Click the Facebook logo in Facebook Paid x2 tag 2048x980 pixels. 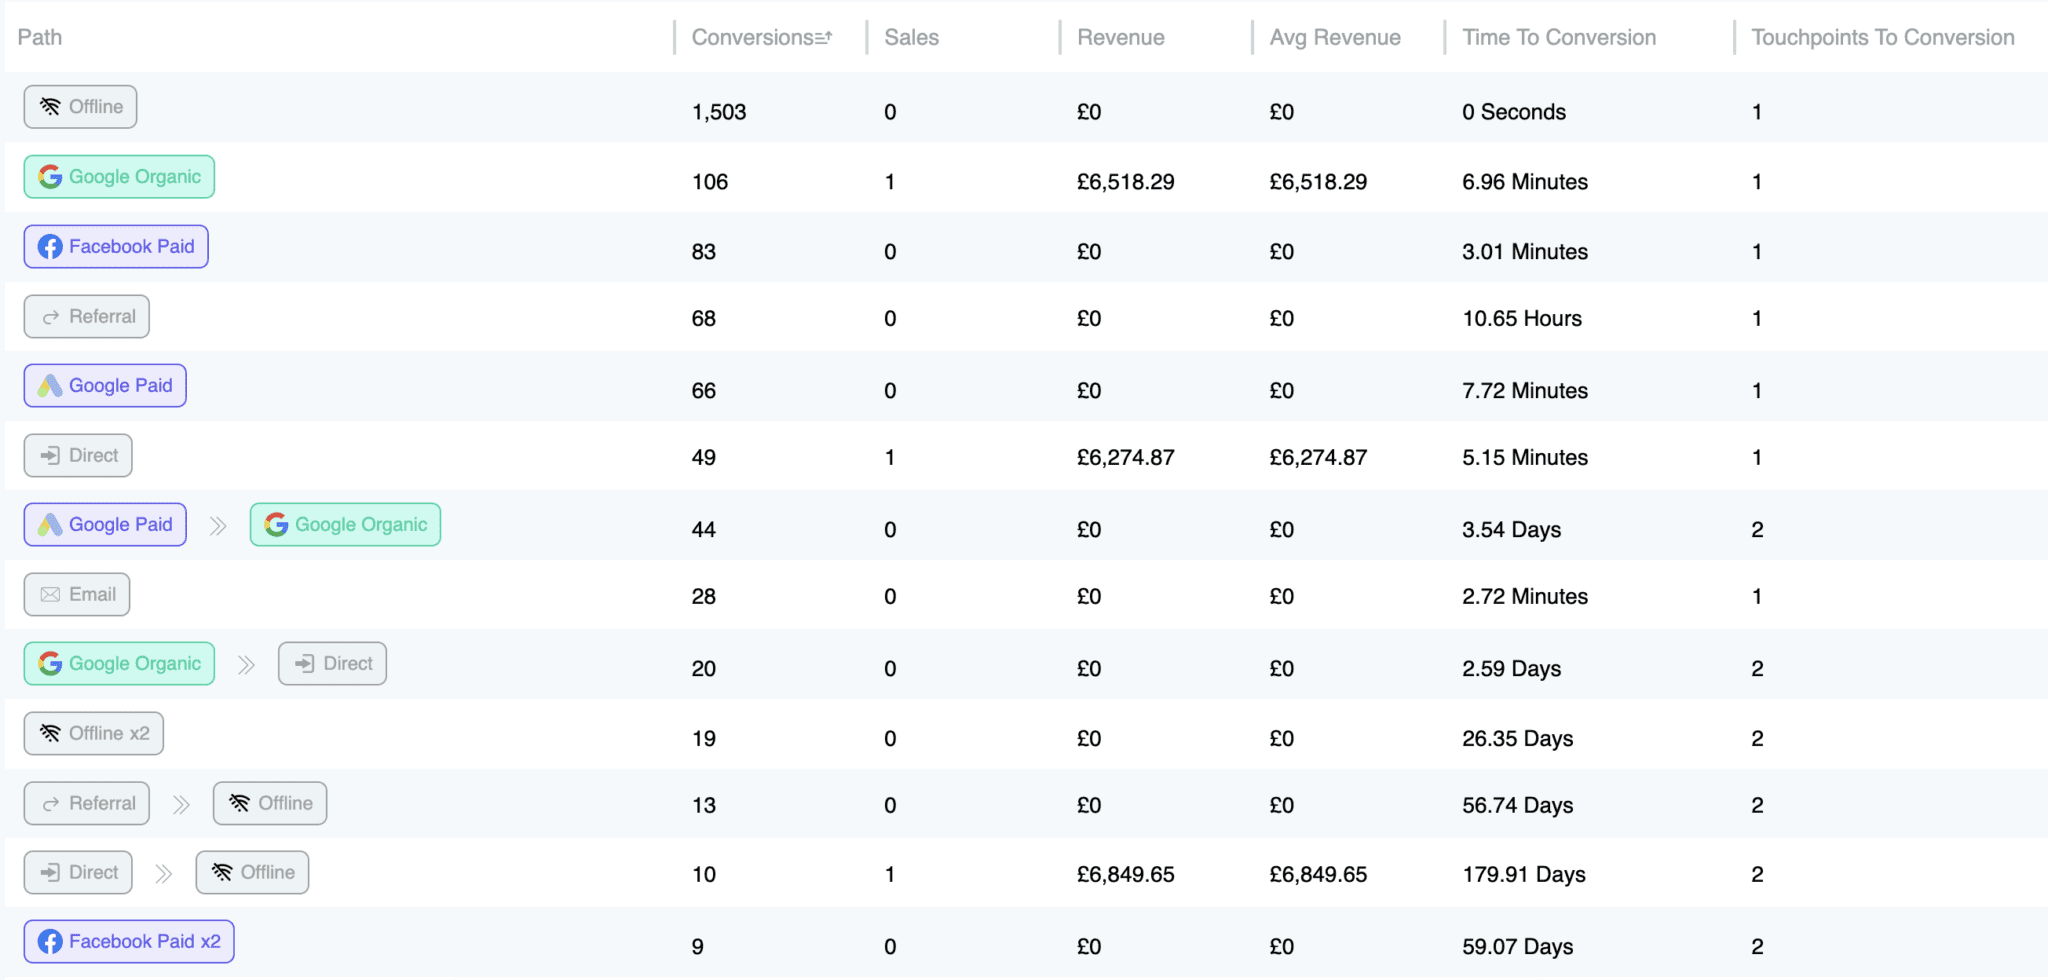pyautogui.click(x=50, y=942)
